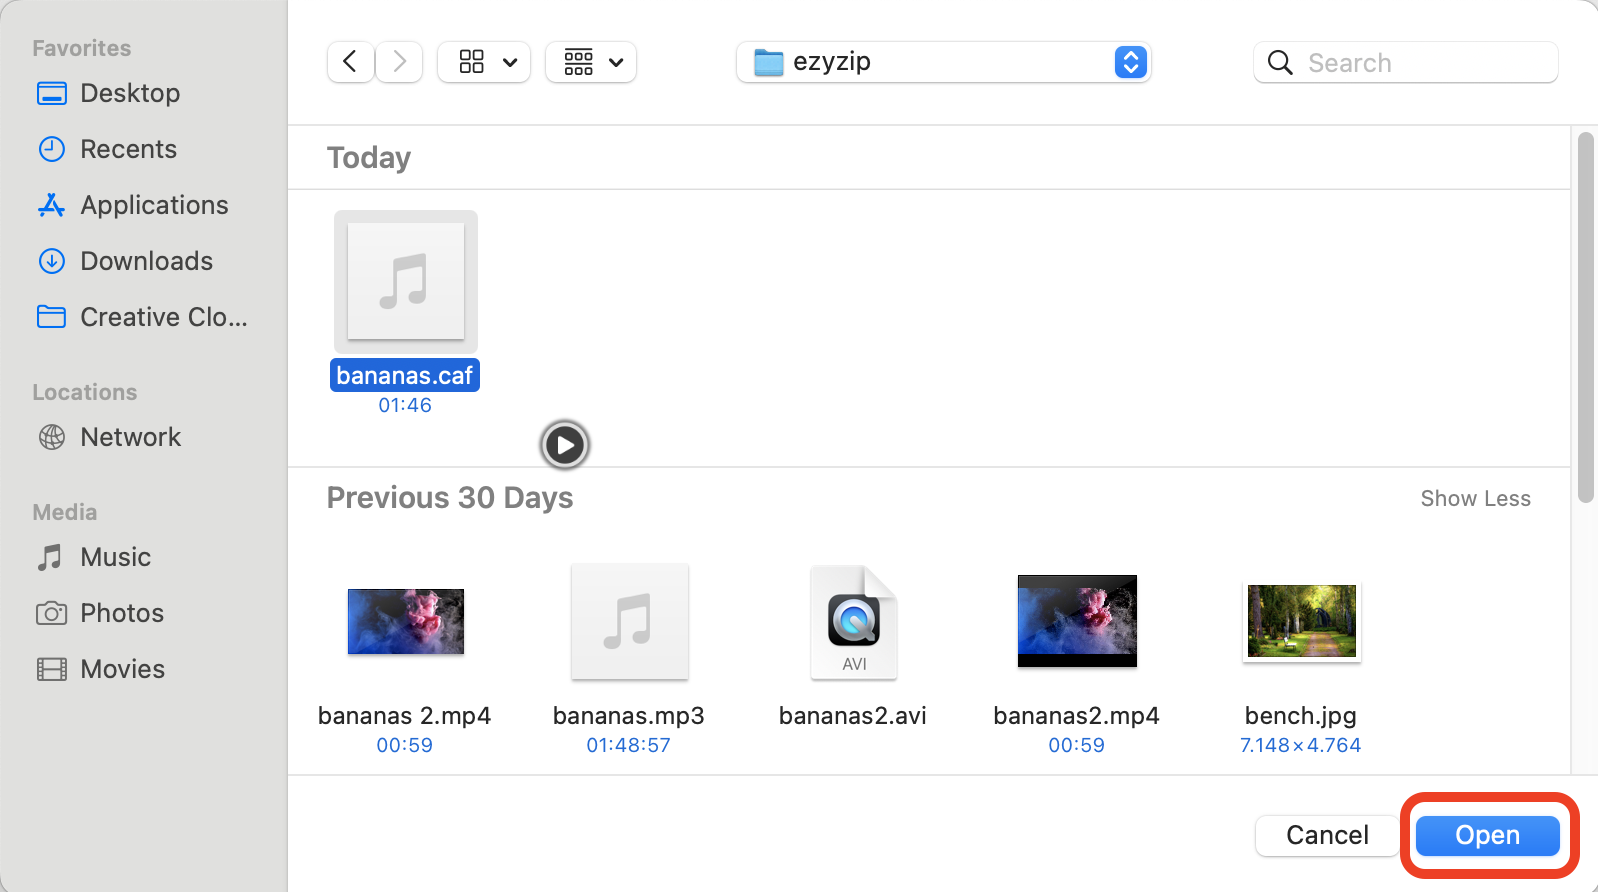Click the 7.148×4.764 dimensions under bench.jpg

click(x=1301, y=745)
